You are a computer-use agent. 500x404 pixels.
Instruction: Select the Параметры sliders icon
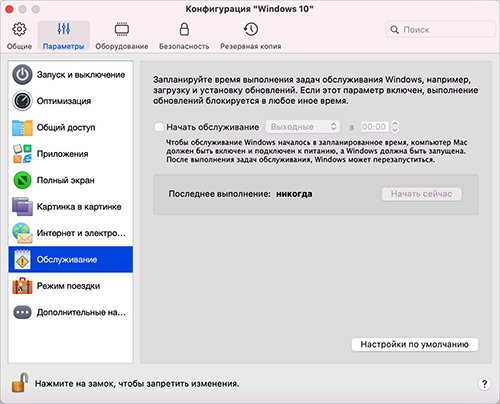tap(63, 29)
